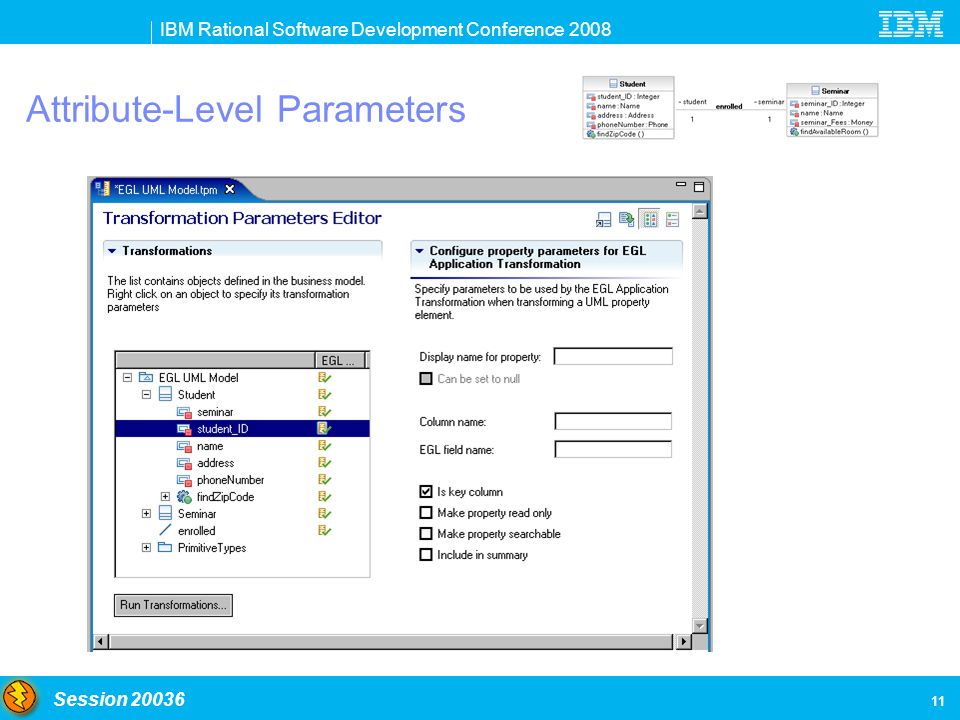Select the name property tree item
Screen dimensions: 960x720
210,446
